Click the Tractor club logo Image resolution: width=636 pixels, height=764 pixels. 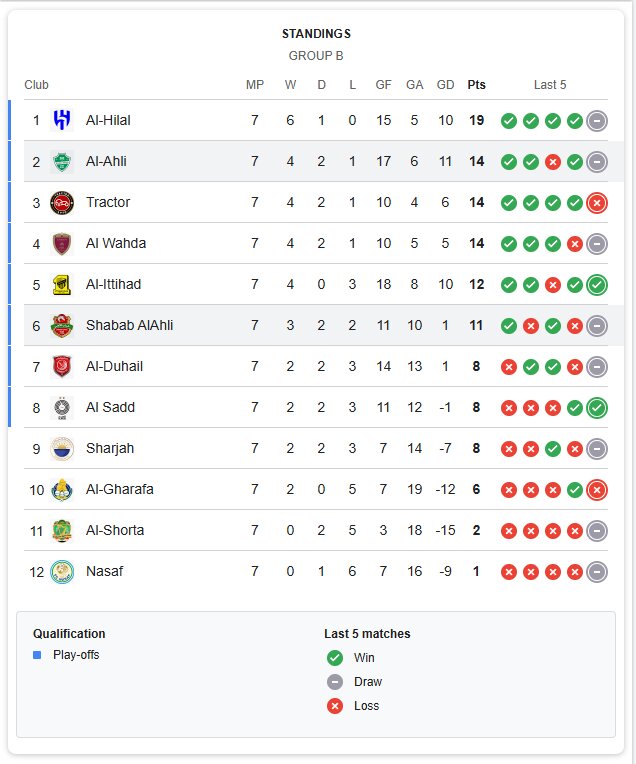62,202
